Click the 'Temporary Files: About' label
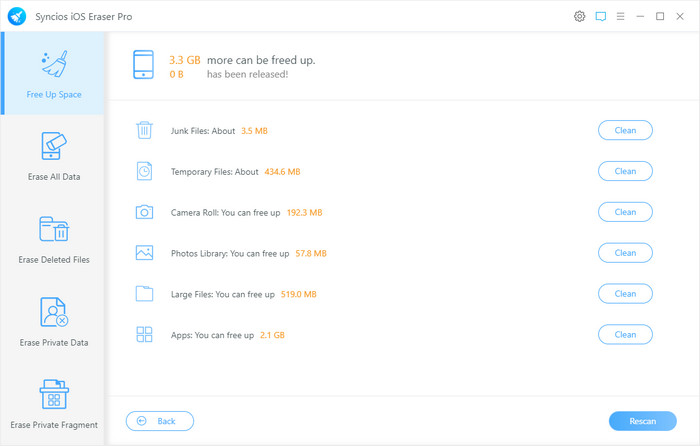Viewport: 700px width, 446px height. click(215, 172)
